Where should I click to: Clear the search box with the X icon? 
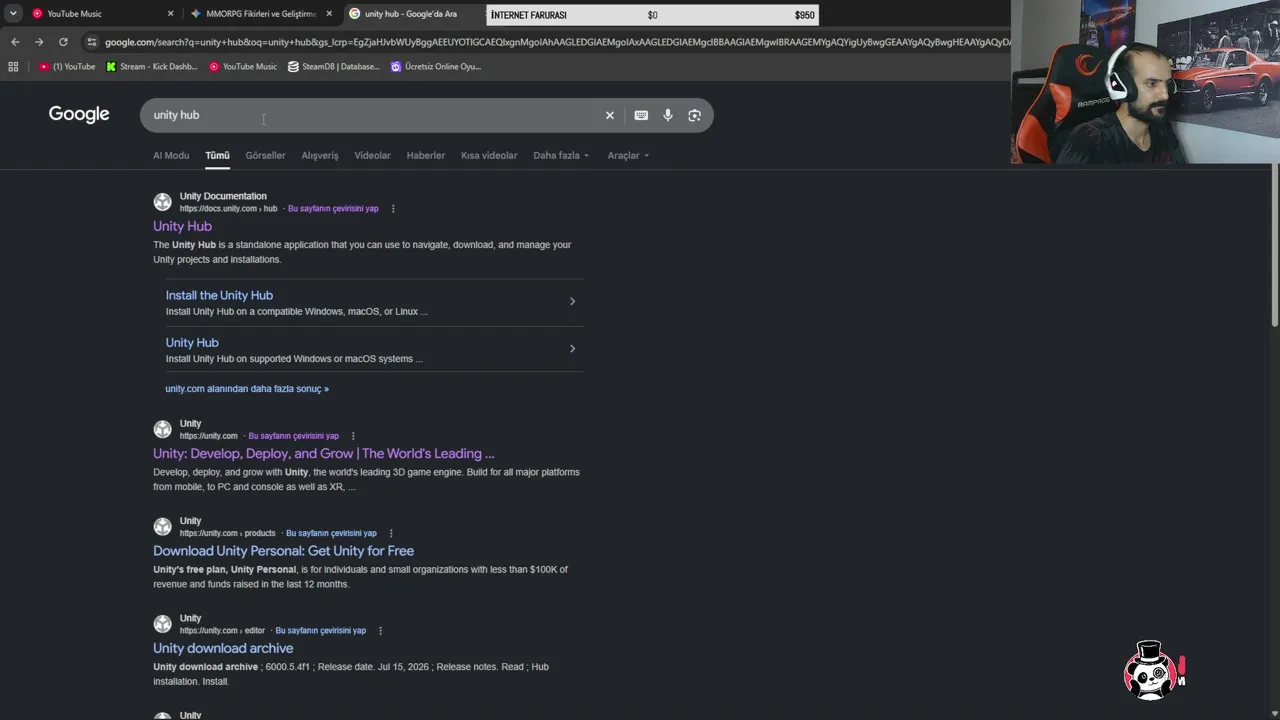click(609, 115)
